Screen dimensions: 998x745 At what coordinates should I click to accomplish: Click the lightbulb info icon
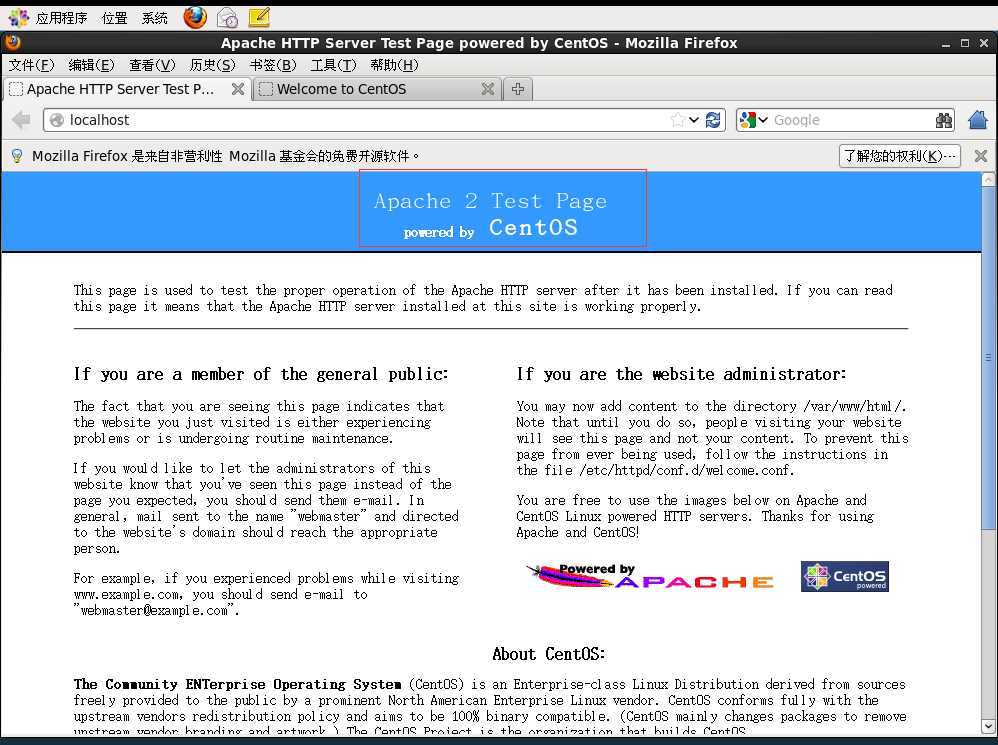(17, 156)
